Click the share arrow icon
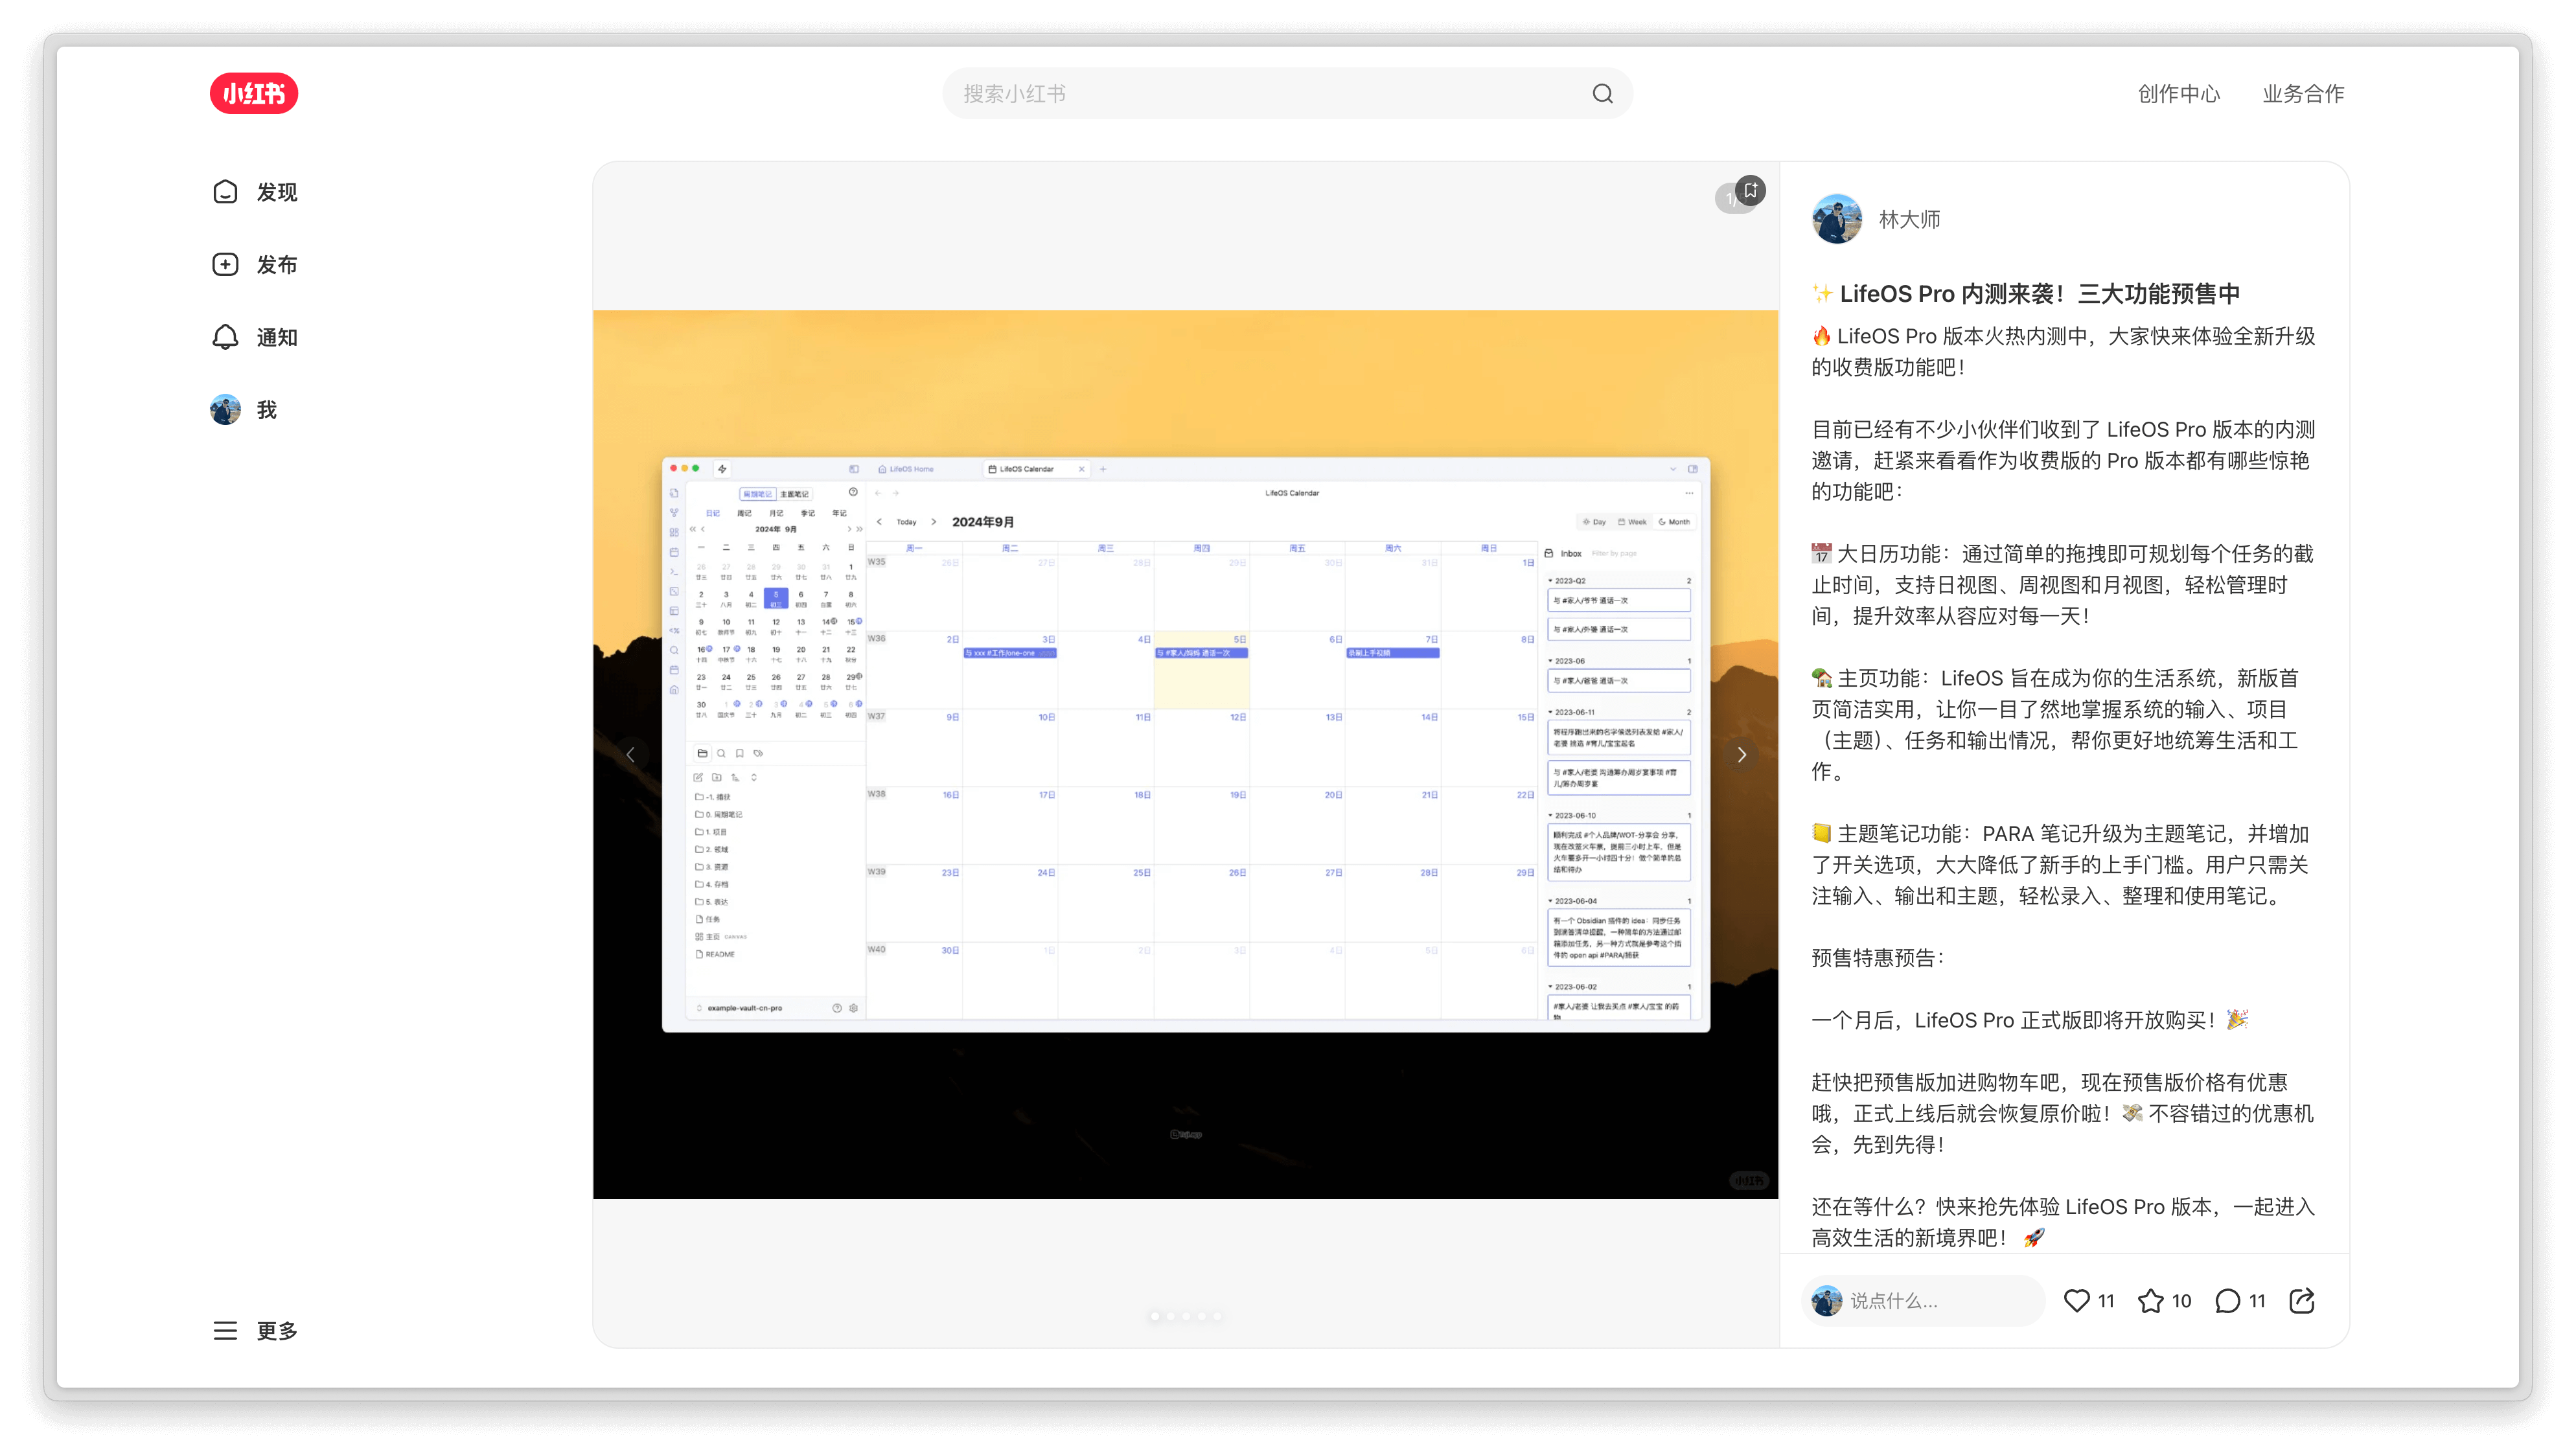Viewport: 2576px width, 1455px height. click(x=2301, y=1300)
